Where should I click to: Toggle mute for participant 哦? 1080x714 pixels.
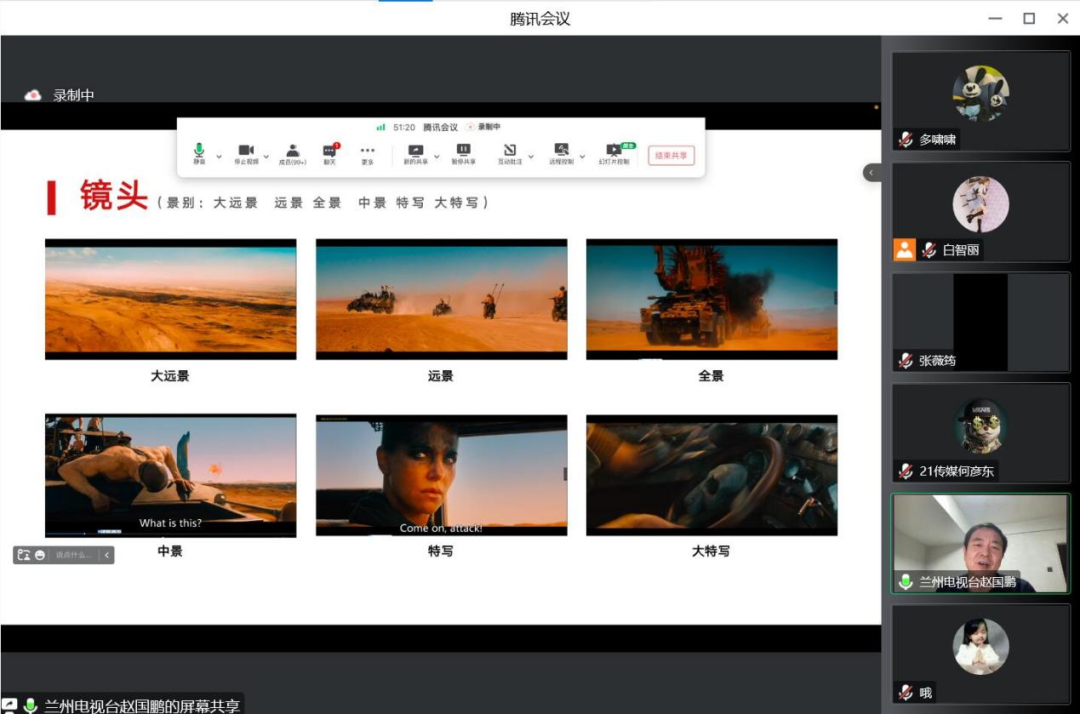pyautogui.click(x=905, y=692)
